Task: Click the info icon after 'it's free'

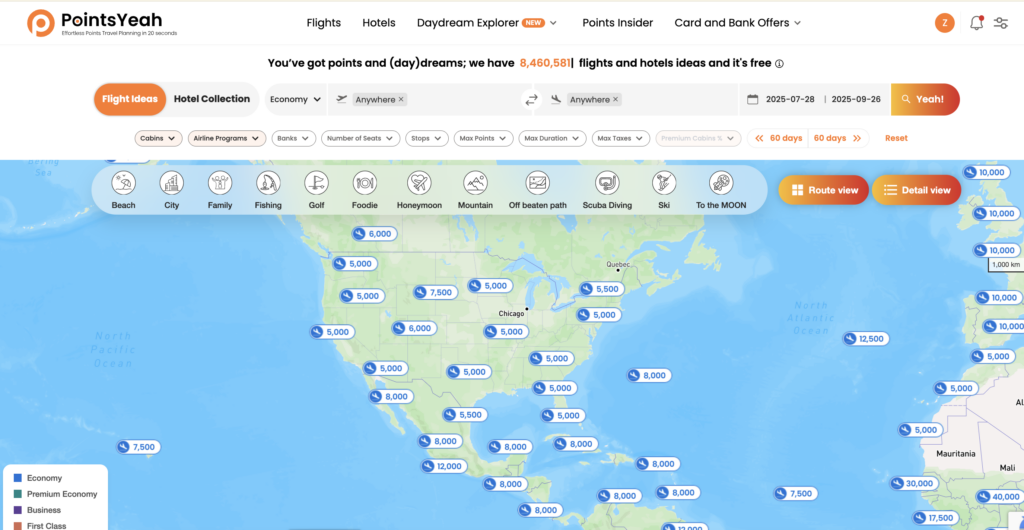Action: click(x=779, y=64)
